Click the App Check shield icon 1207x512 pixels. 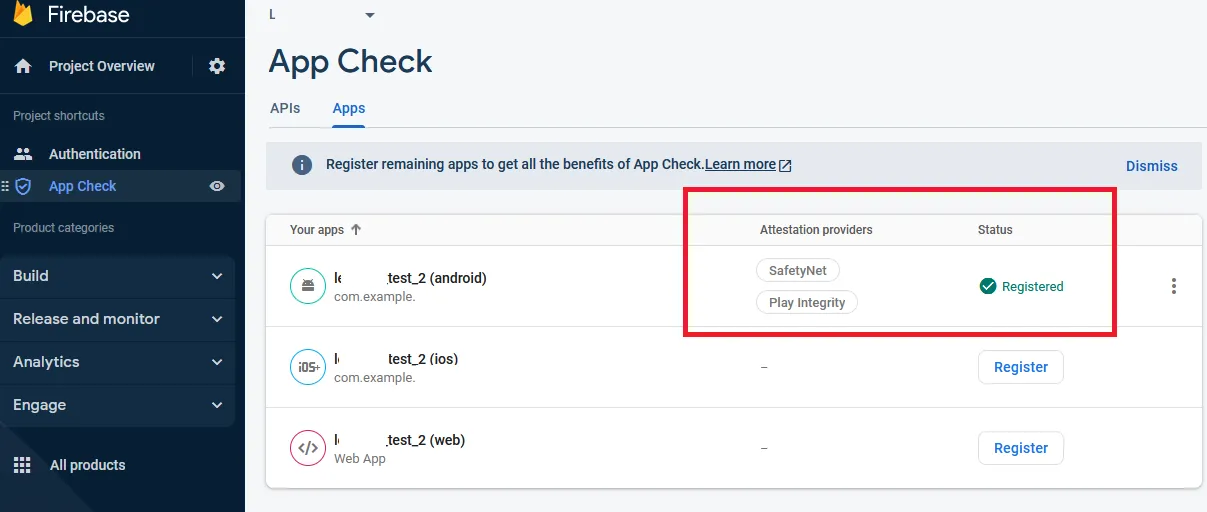23,186
